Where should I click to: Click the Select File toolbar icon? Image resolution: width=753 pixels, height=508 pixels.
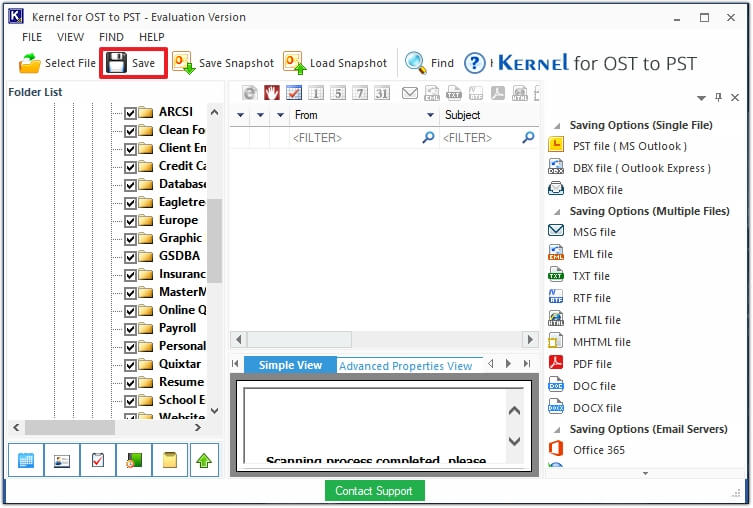30,63
